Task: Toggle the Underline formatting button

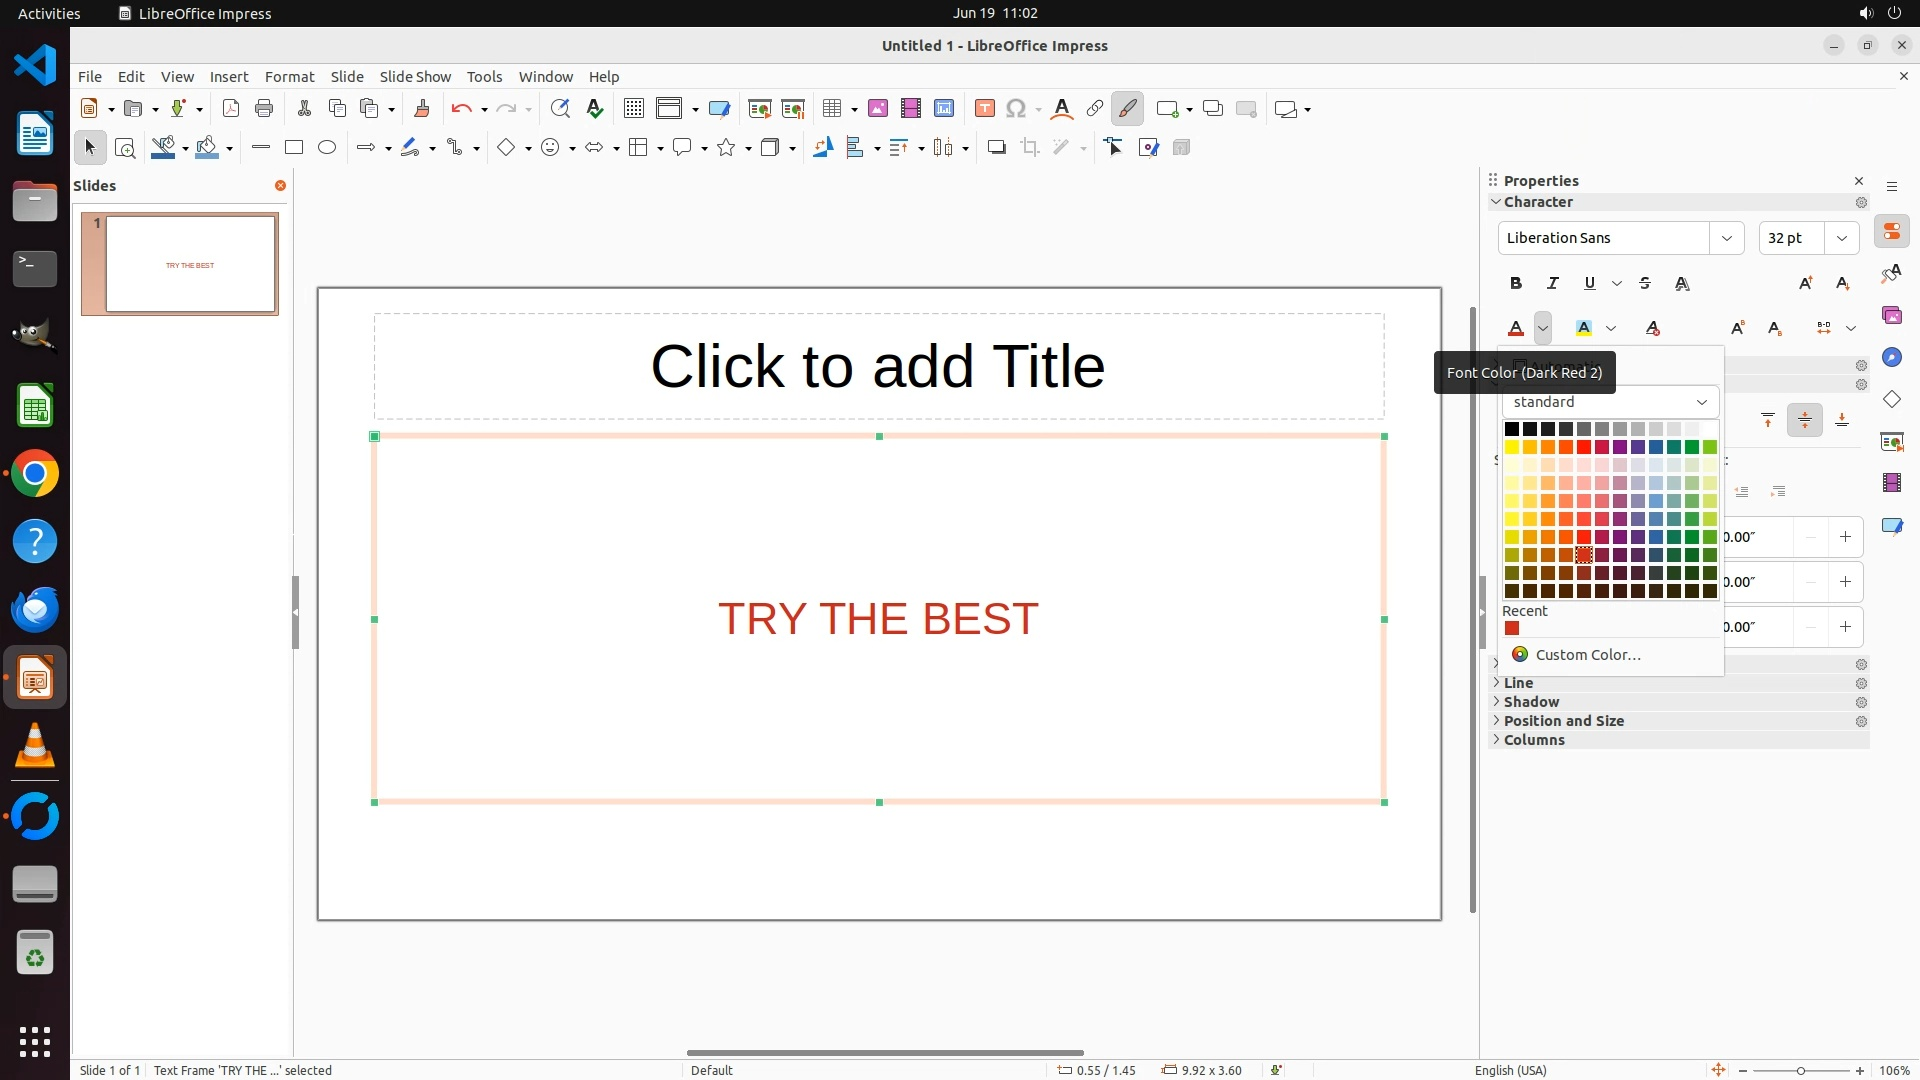Action: tap(1590, 283)
